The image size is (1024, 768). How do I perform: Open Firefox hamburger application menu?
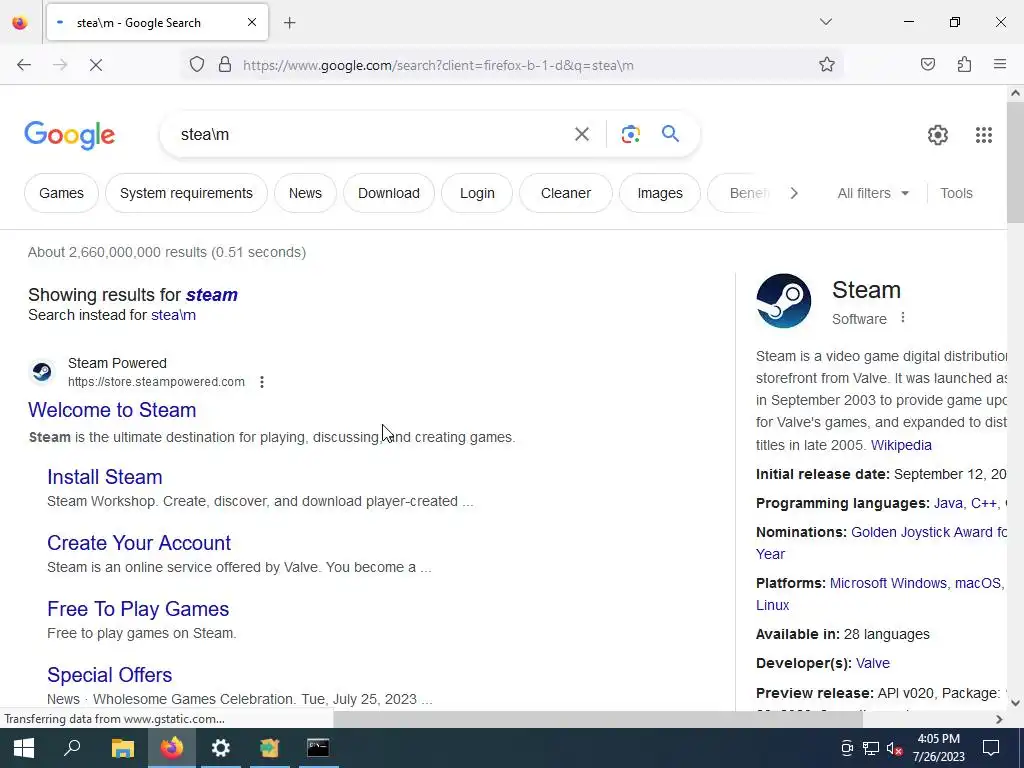click(1000, 64)
